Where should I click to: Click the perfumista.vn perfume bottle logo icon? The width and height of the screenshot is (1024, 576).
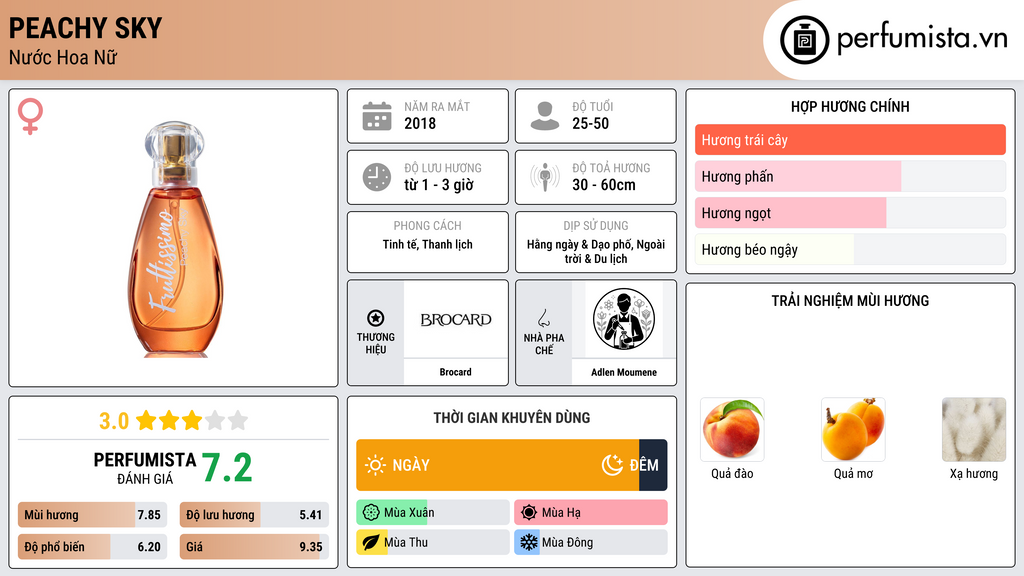(804, 40)
